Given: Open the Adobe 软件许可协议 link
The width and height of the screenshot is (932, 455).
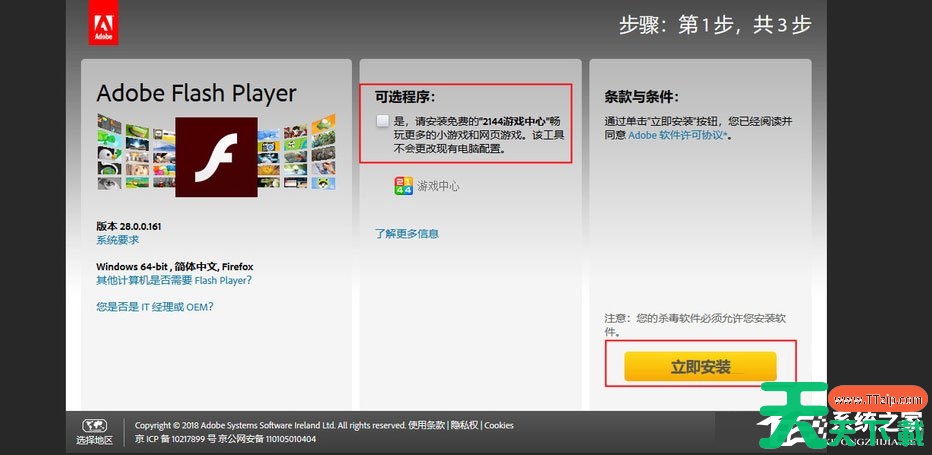Looking at the screenshot, I should 678,135.
